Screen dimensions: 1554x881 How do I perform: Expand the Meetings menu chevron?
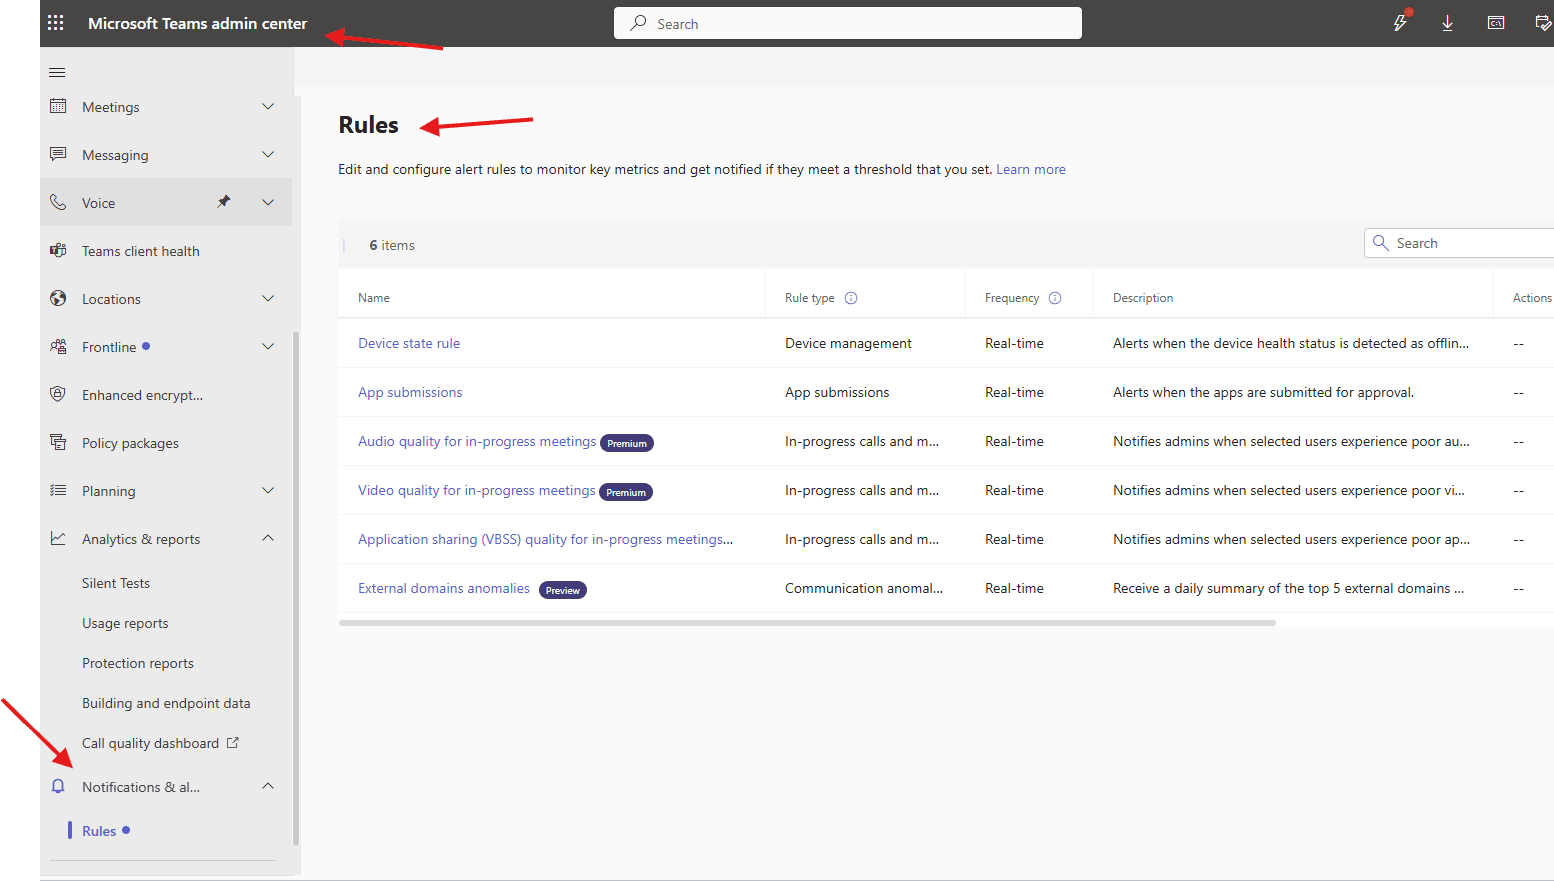268,106
